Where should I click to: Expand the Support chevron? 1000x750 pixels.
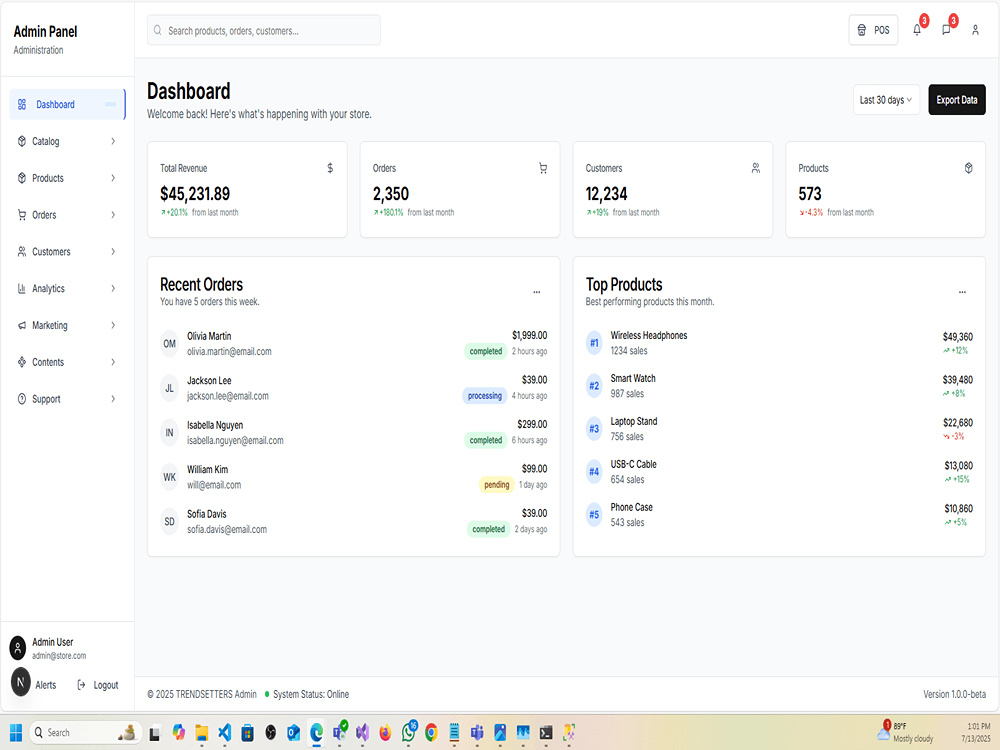point(113,399)
